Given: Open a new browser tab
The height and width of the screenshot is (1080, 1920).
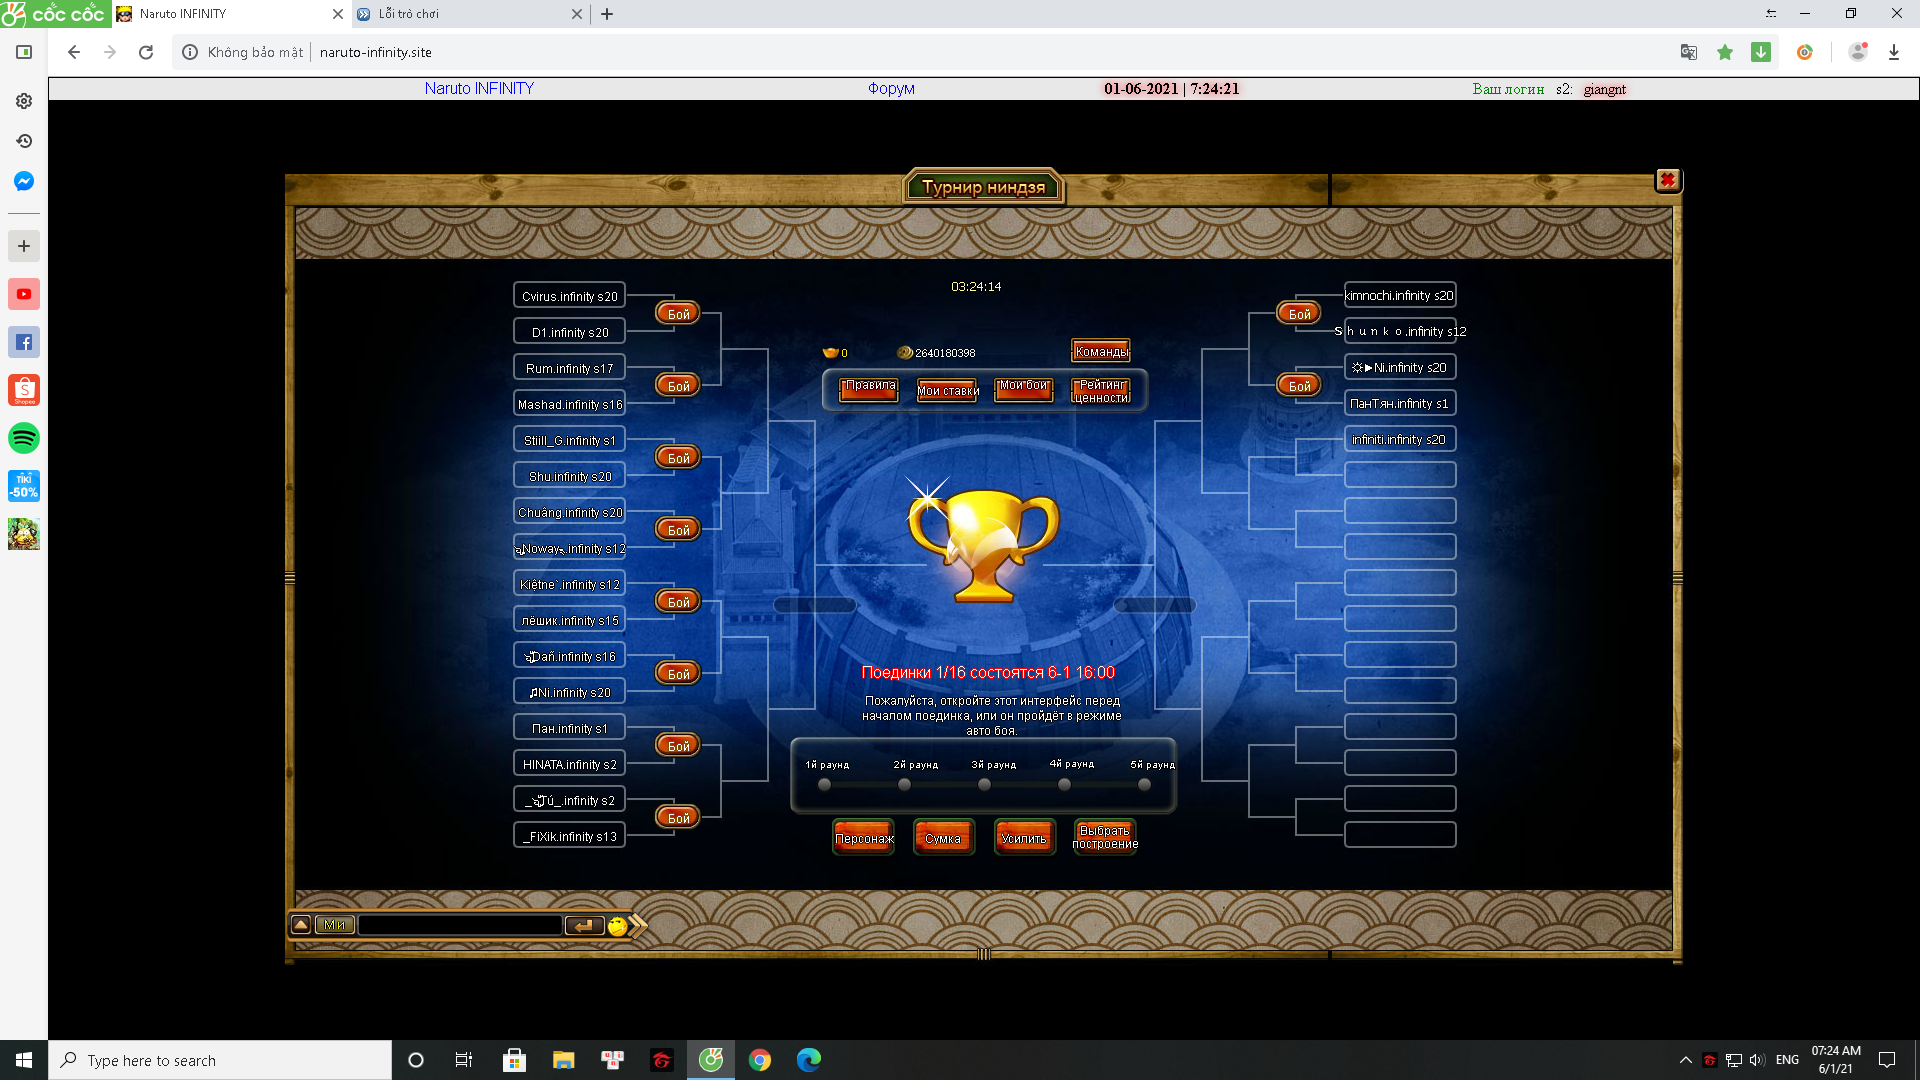Looking at the screenshot, I should point(607,14).
